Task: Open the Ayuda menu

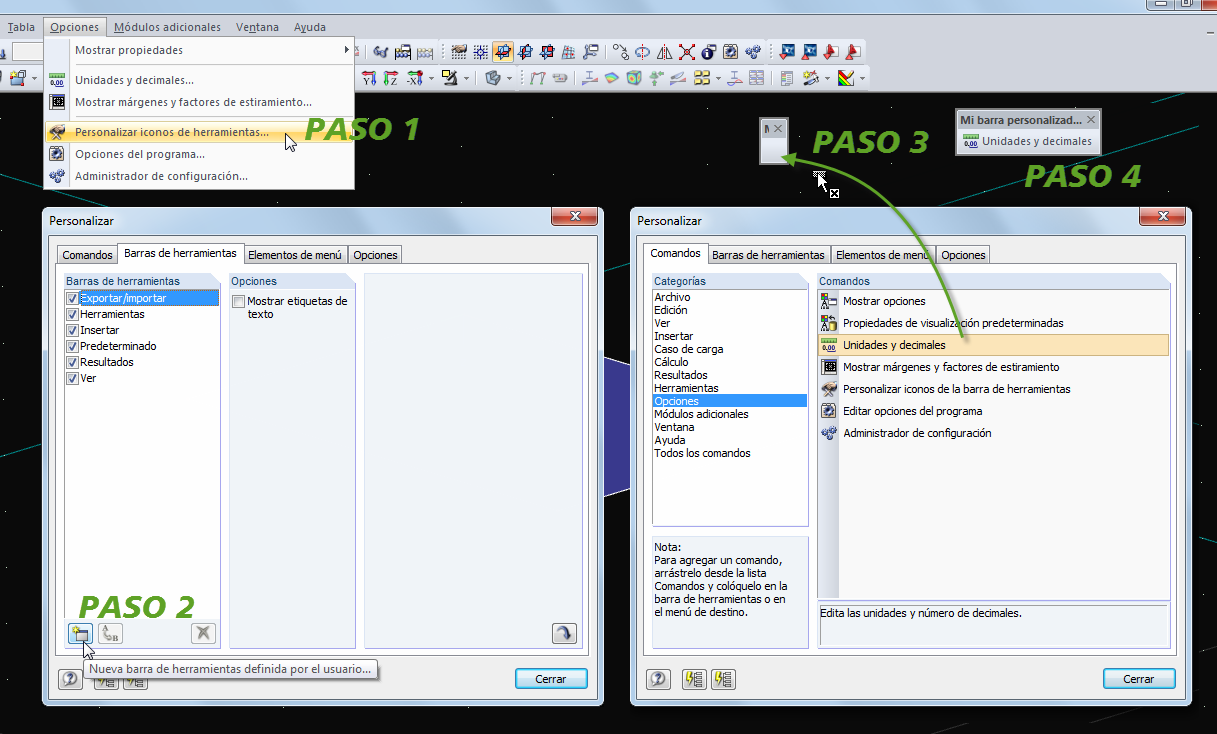Action: coord(310,27)
